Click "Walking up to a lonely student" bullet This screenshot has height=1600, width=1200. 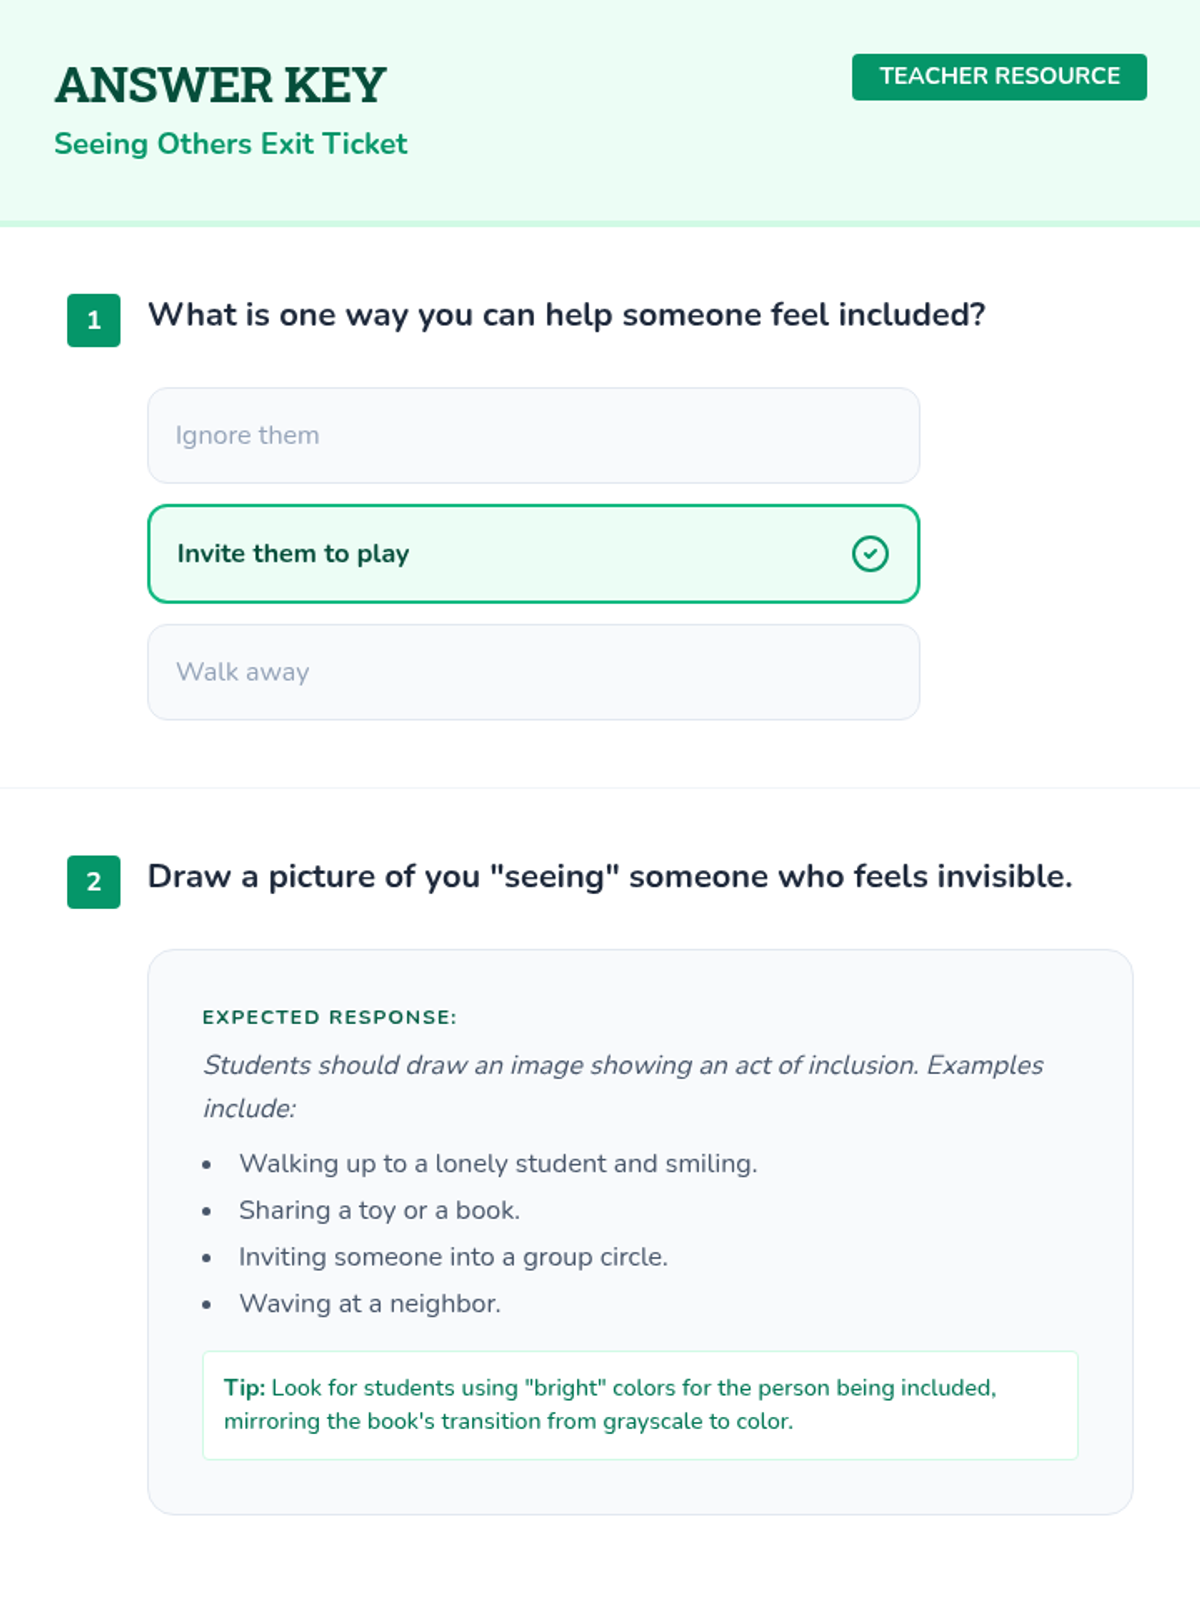tap(498, 1164)
